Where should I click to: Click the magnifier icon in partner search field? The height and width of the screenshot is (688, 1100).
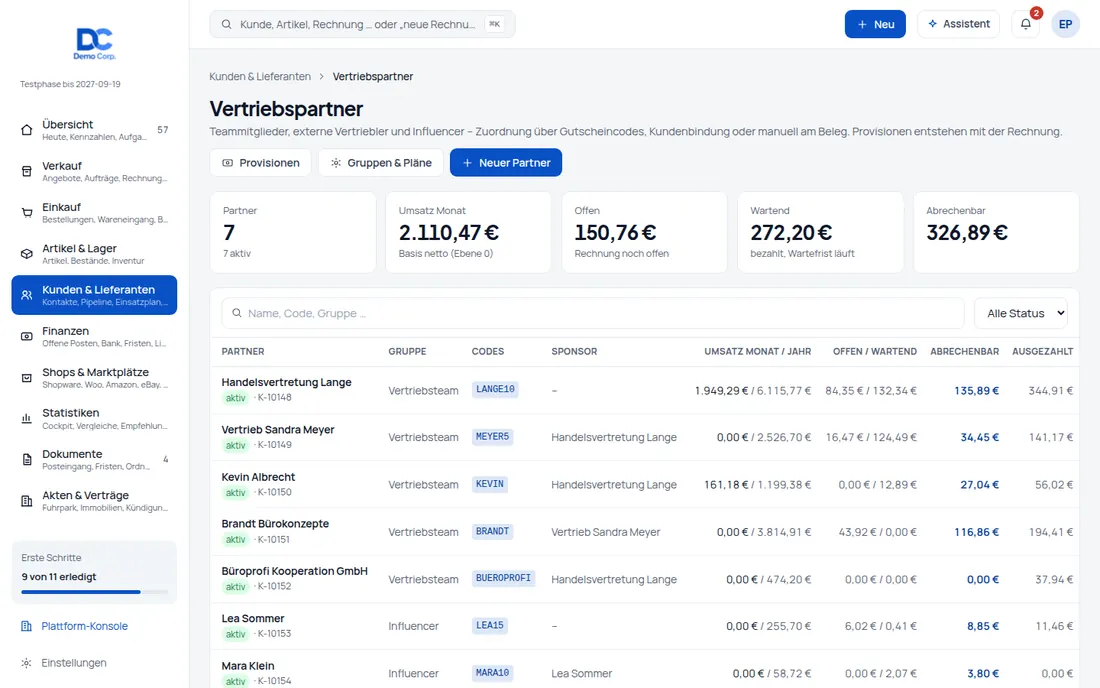(x=237, y=313)
